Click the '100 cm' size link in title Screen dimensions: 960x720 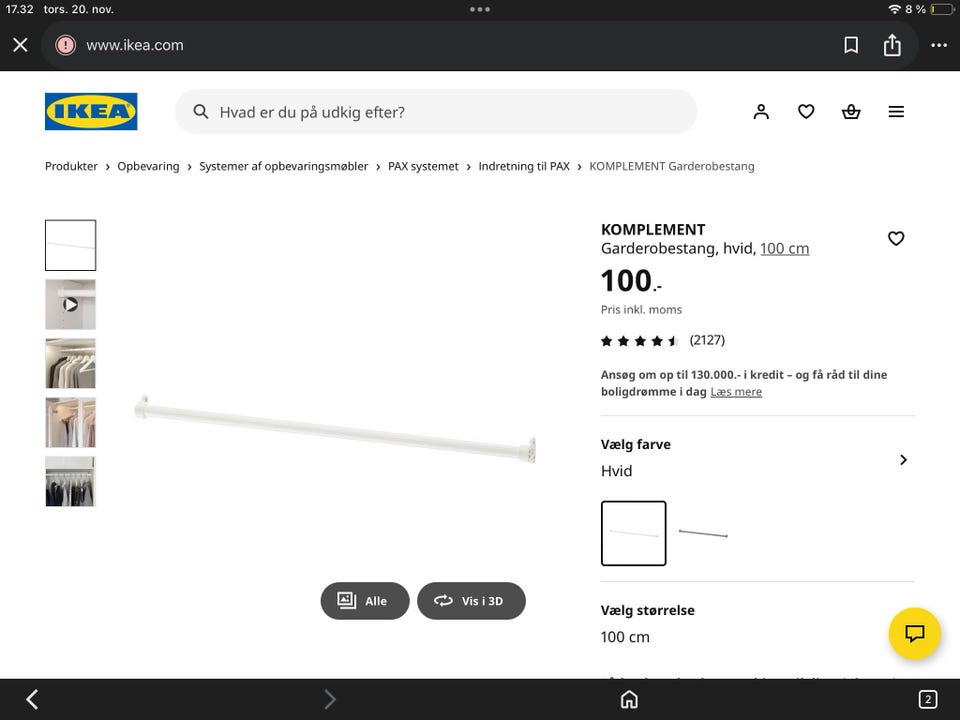[x=784, y=249]
